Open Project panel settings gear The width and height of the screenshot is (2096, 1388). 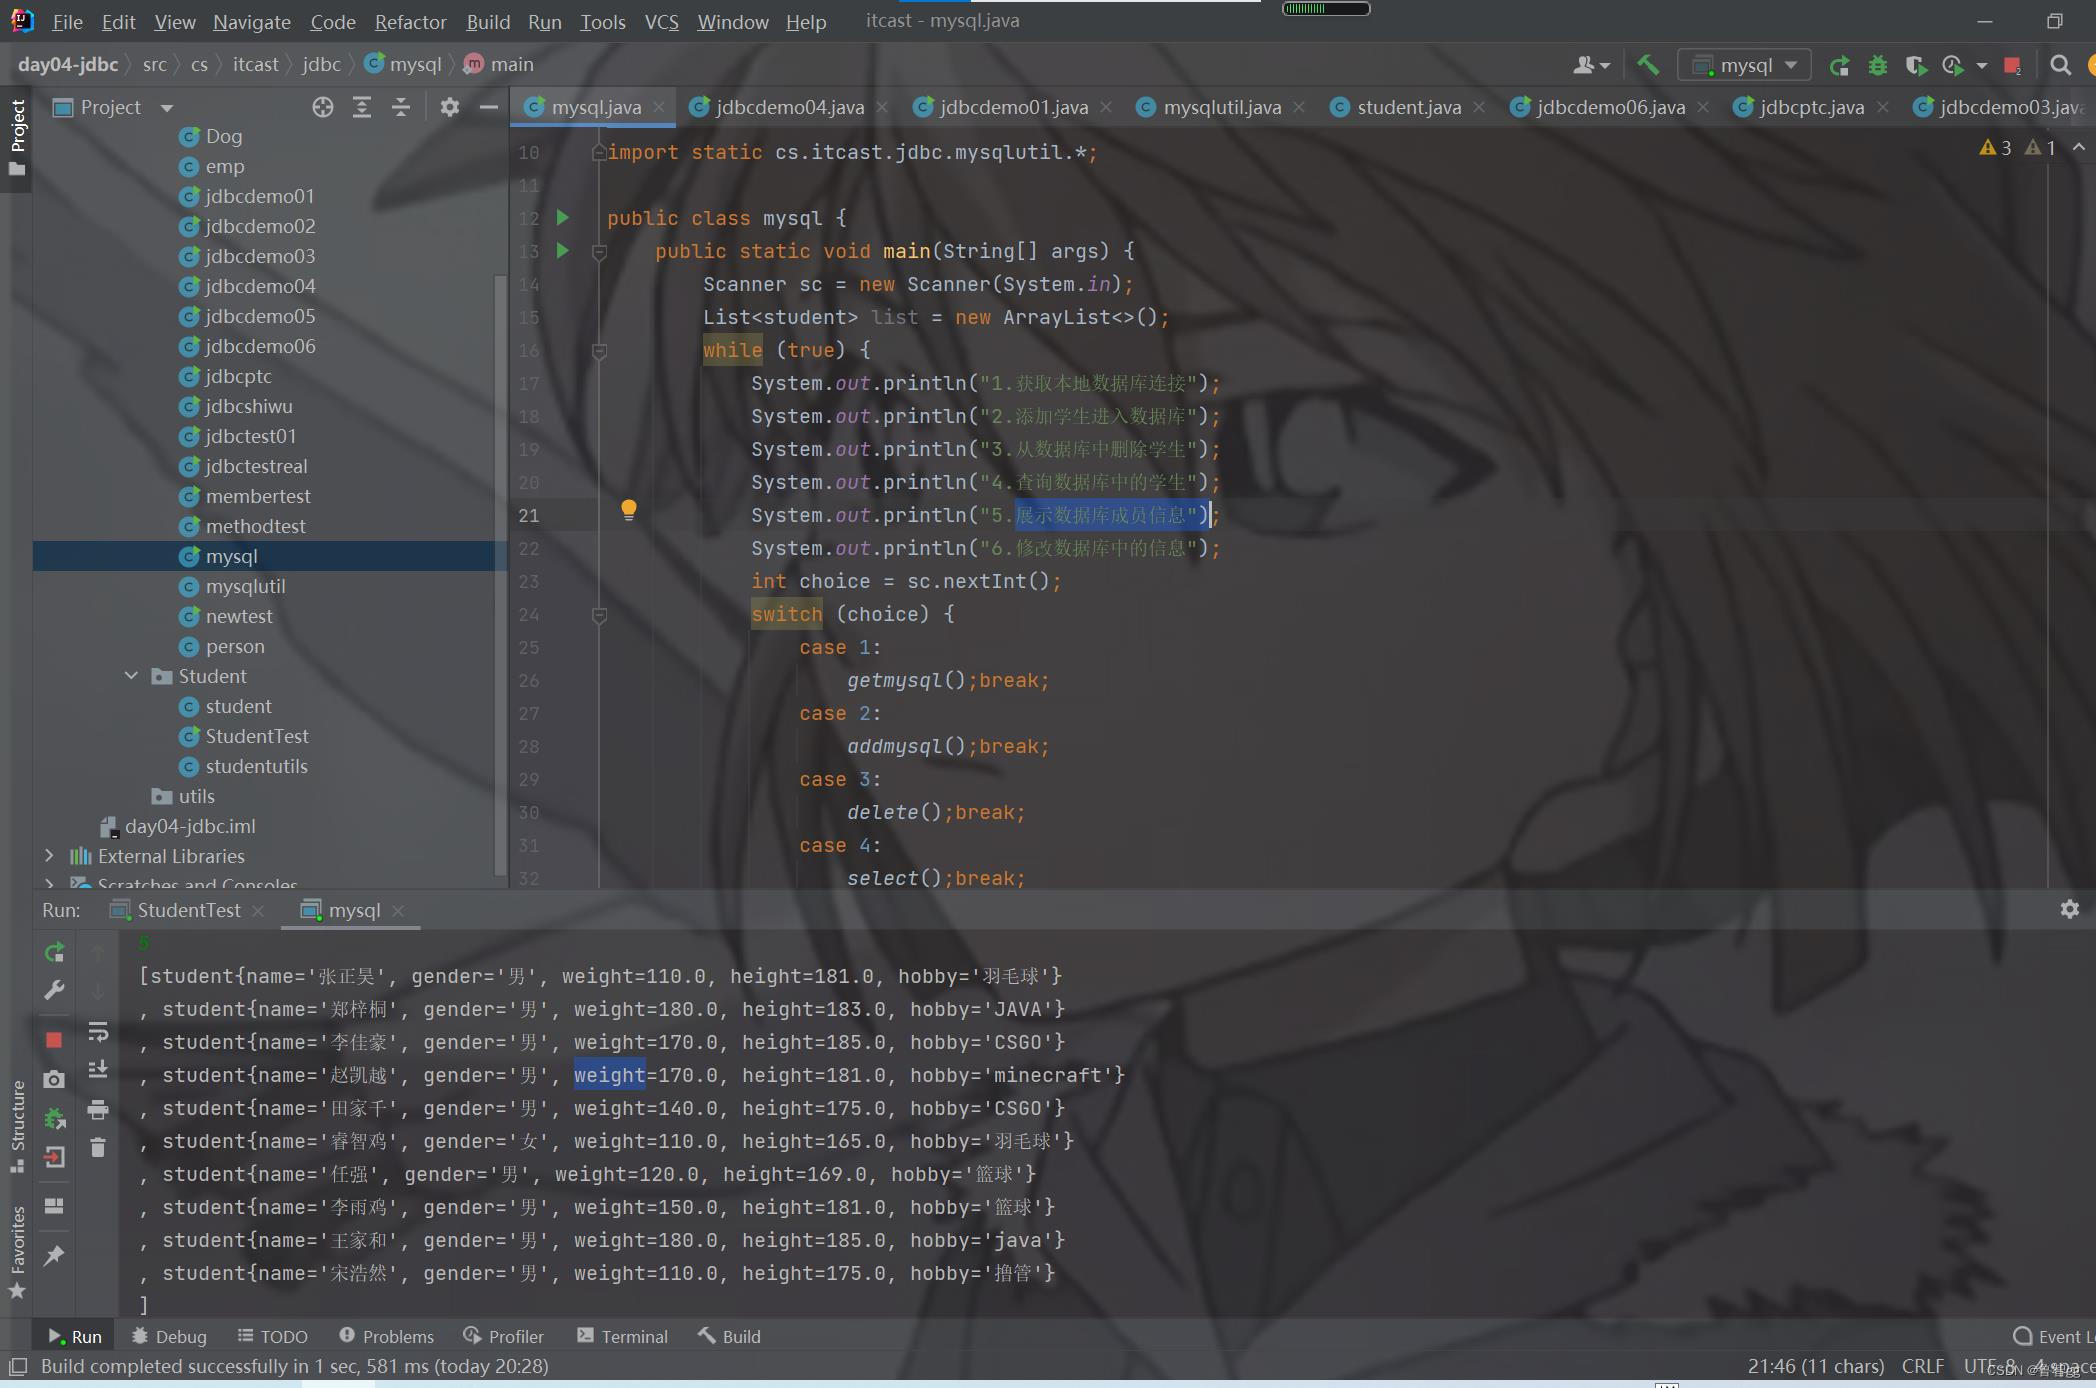(x=450, y=107)
